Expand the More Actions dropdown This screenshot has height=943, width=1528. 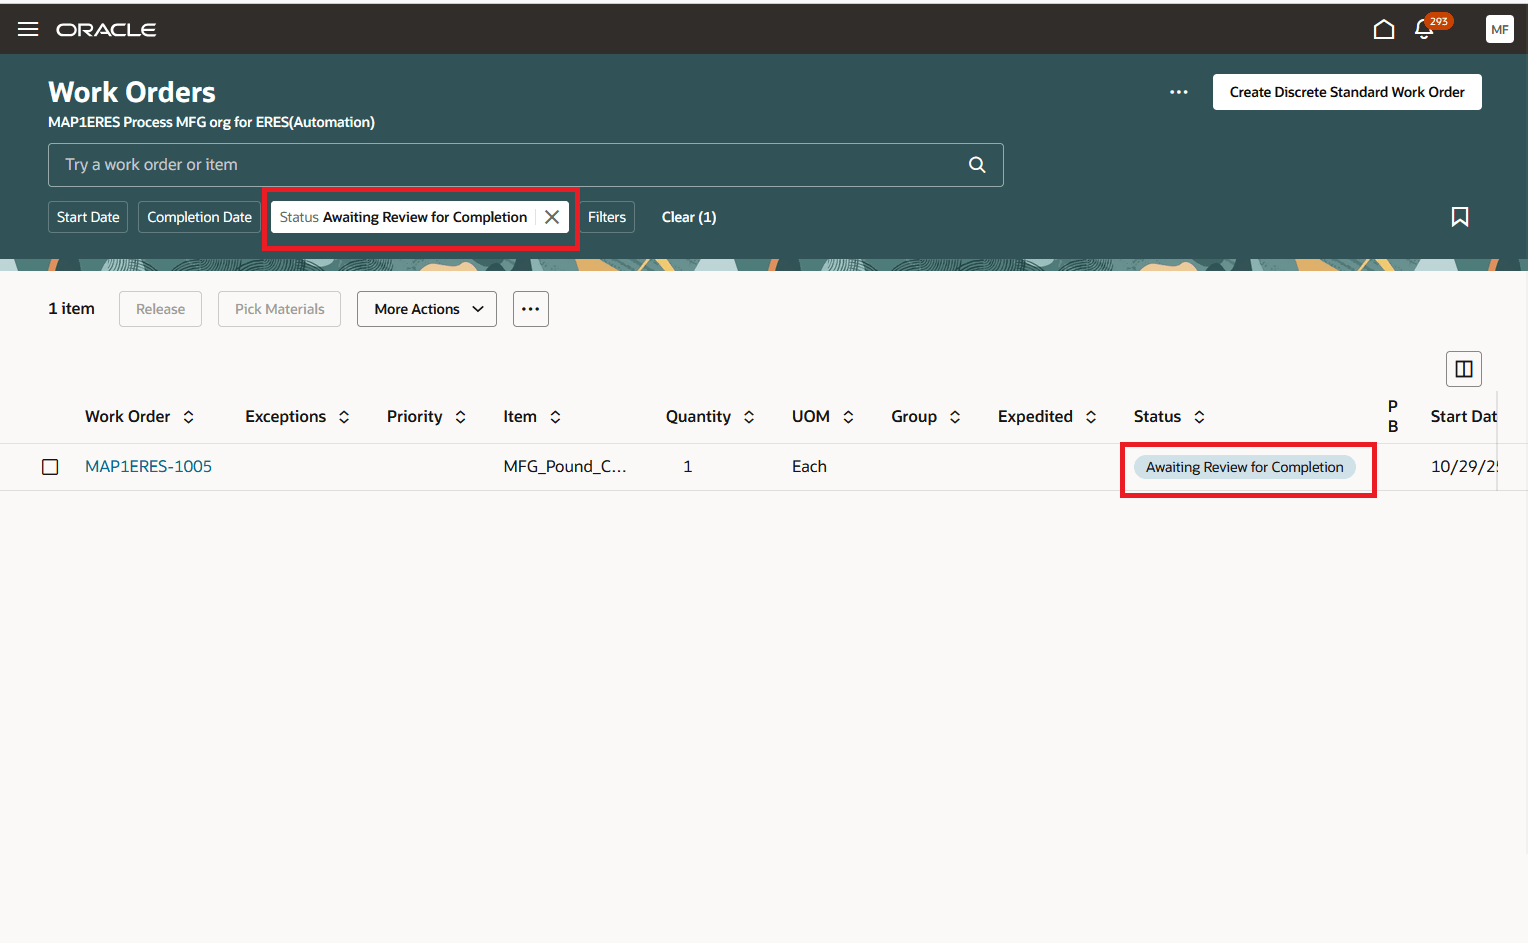point(427,309)
